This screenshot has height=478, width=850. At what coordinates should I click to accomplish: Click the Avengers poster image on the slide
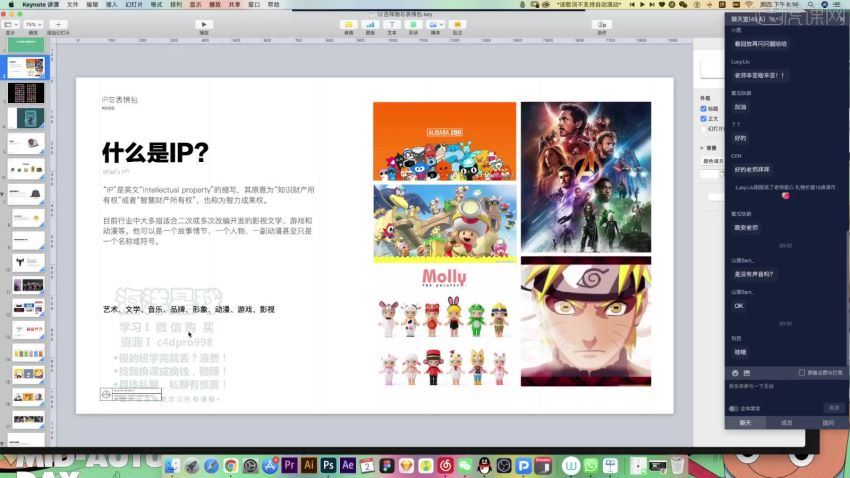(x=586, y=177)
